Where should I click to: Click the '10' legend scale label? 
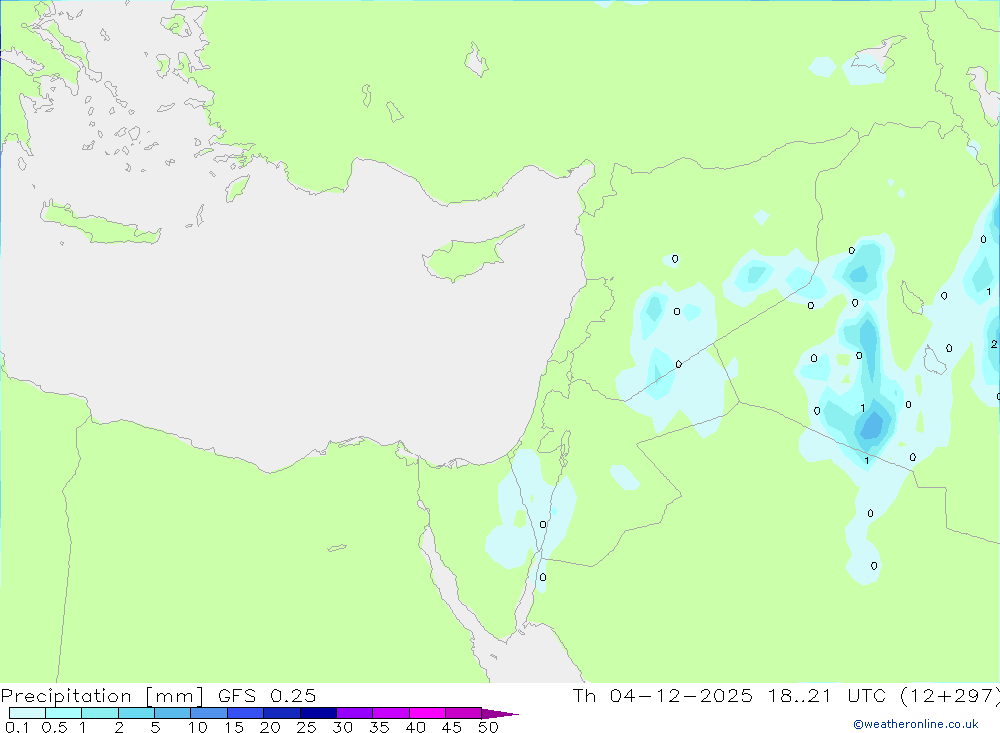(x=198, y=727)
